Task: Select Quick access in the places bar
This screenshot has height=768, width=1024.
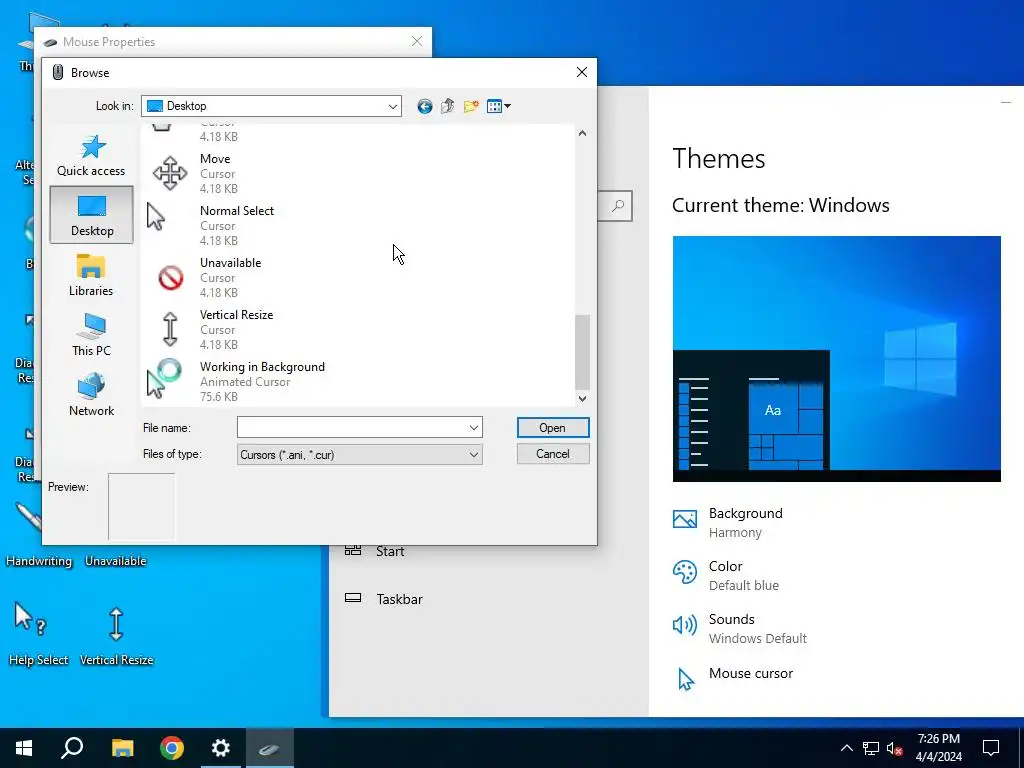Action: click(91, 155)
